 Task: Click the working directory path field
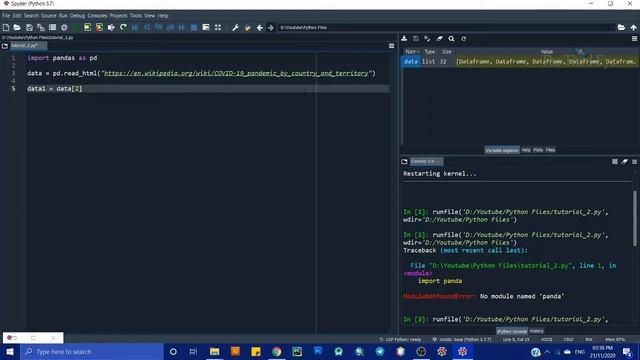point(446,27)
